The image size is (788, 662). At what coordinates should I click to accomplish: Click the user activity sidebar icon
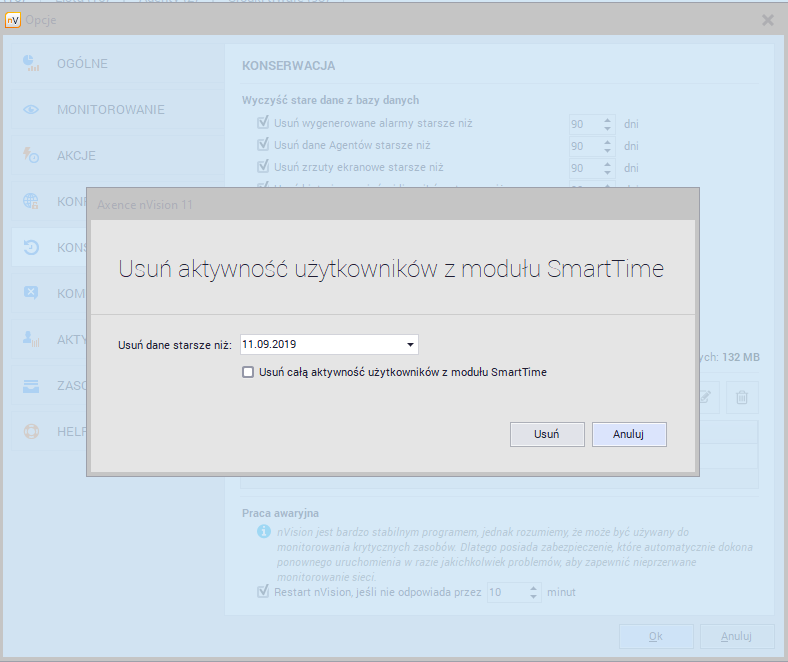31,339
